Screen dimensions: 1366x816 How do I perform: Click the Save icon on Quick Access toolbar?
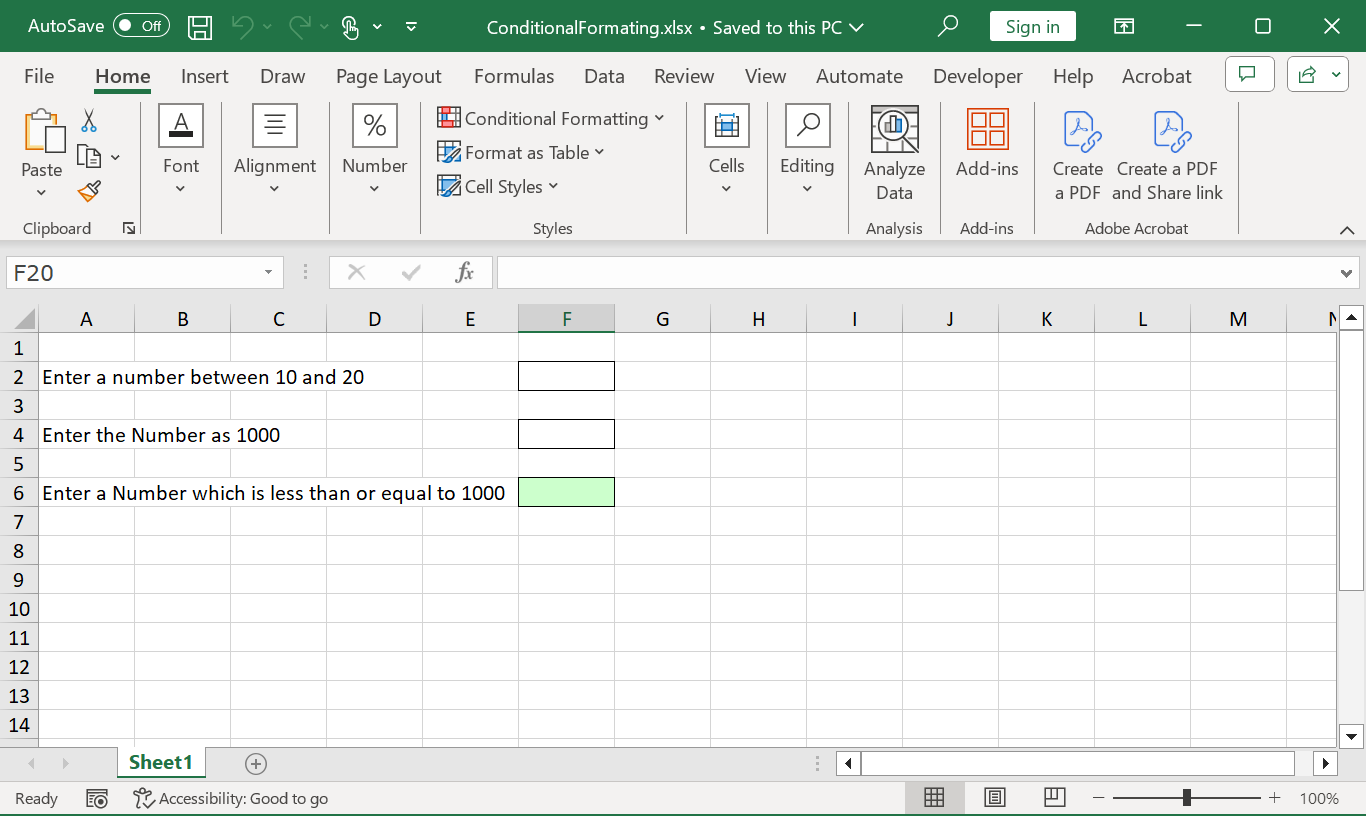(199, 26)
